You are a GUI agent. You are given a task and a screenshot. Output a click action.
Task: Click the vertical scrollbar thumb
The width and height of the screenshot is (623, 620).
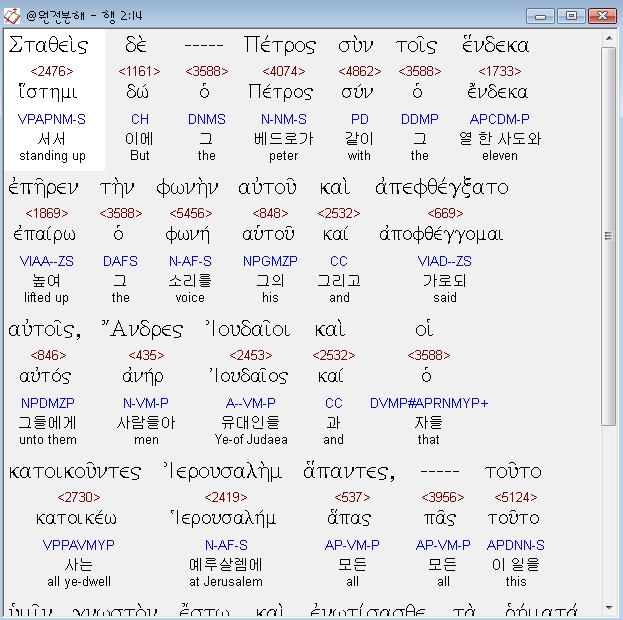coord(608,236)
